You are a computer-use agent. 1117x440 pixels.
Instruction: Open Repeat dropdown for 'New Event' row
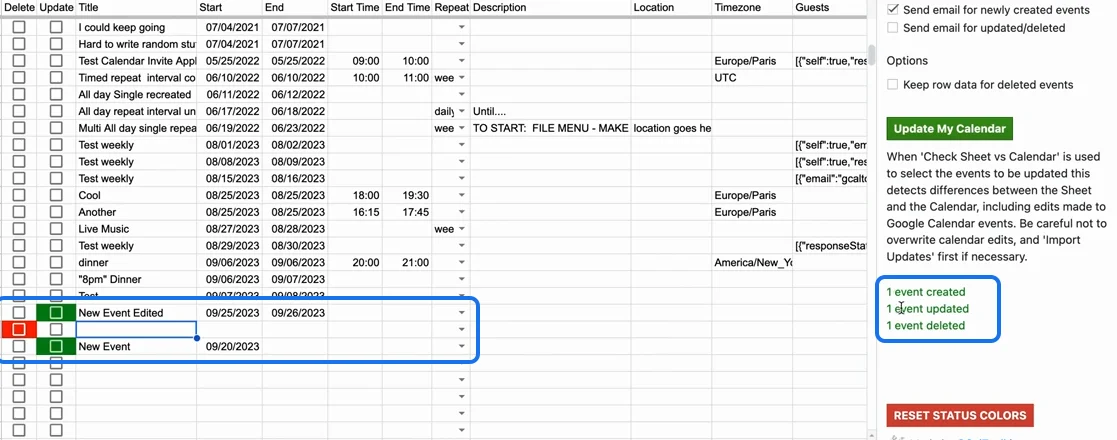[462, 347]
